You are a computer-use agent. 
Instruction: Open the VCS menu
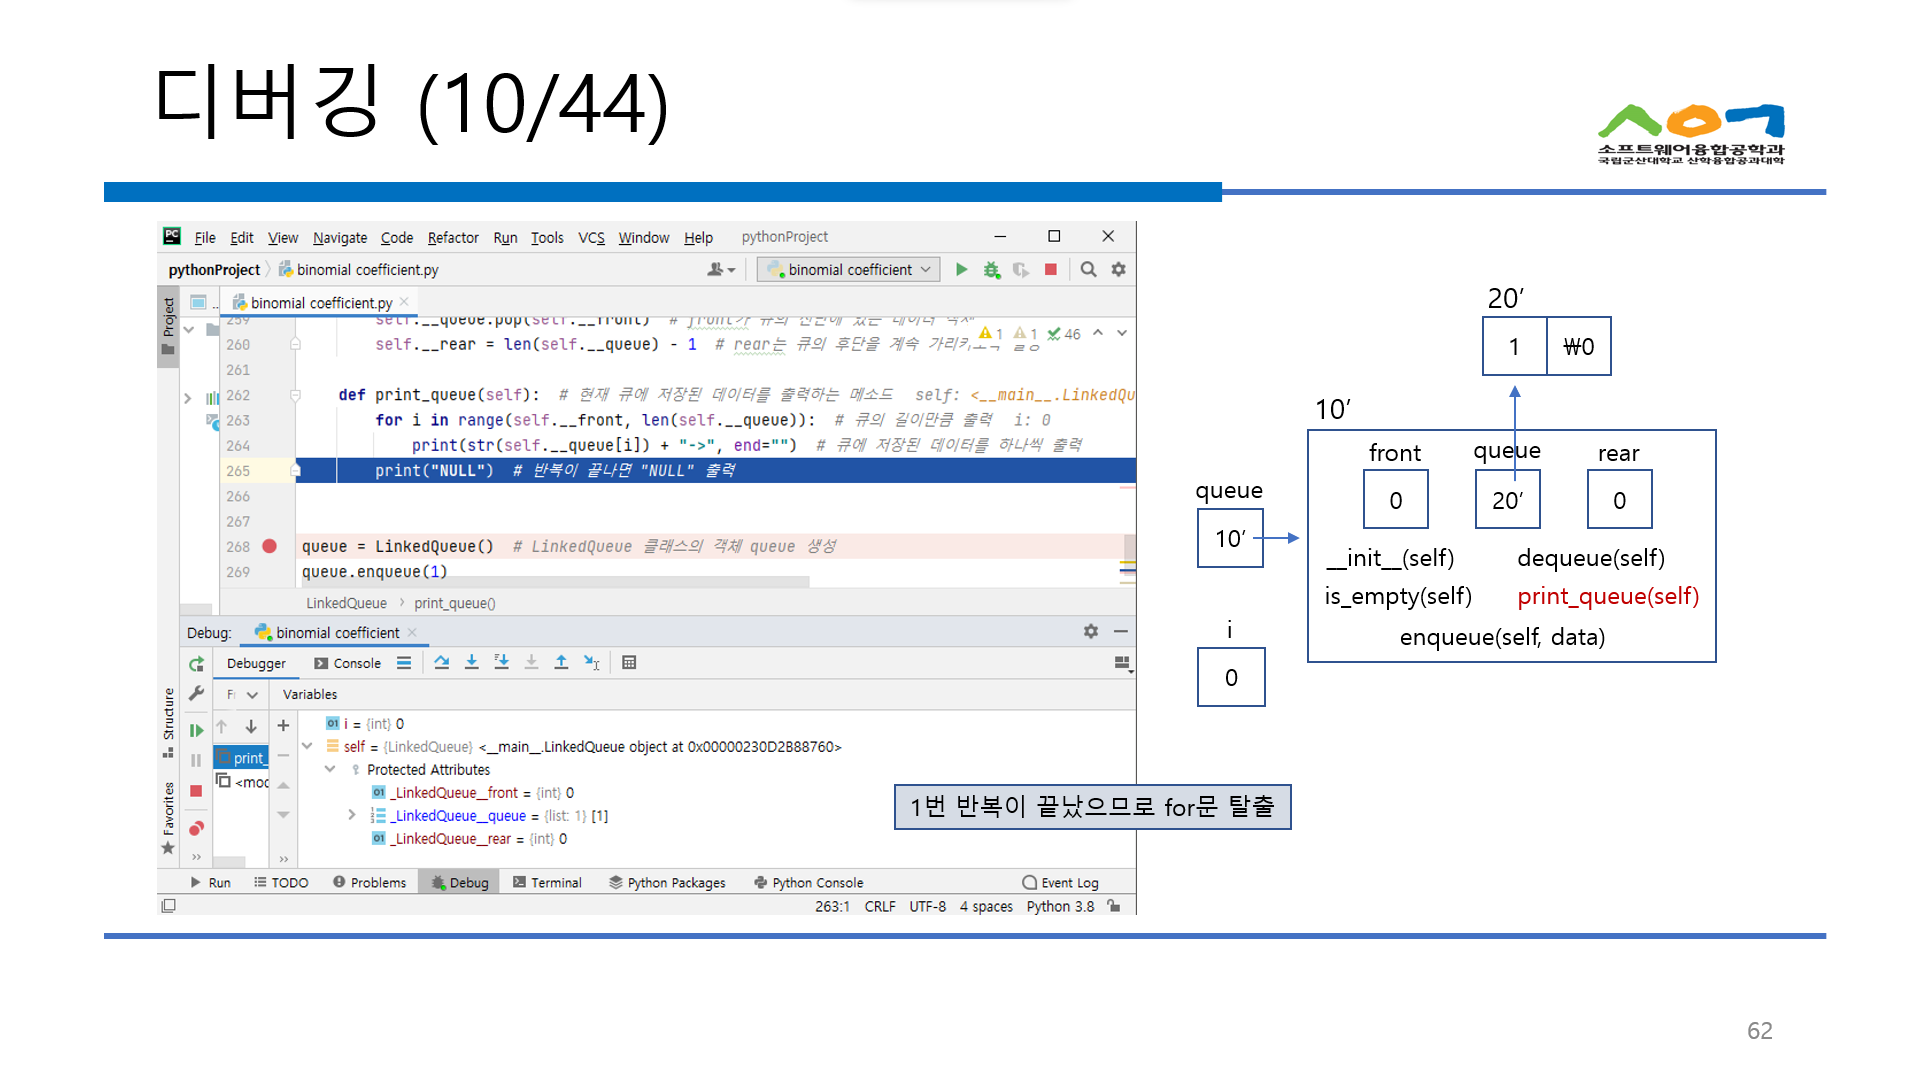coord(591,238)
